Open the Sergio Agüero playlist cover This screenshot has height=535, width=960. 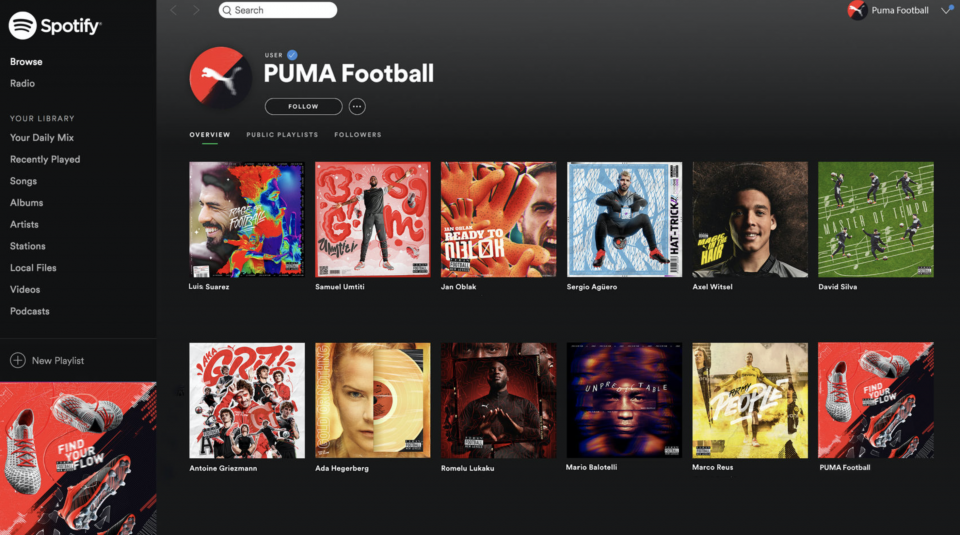(x=624, y=219)
